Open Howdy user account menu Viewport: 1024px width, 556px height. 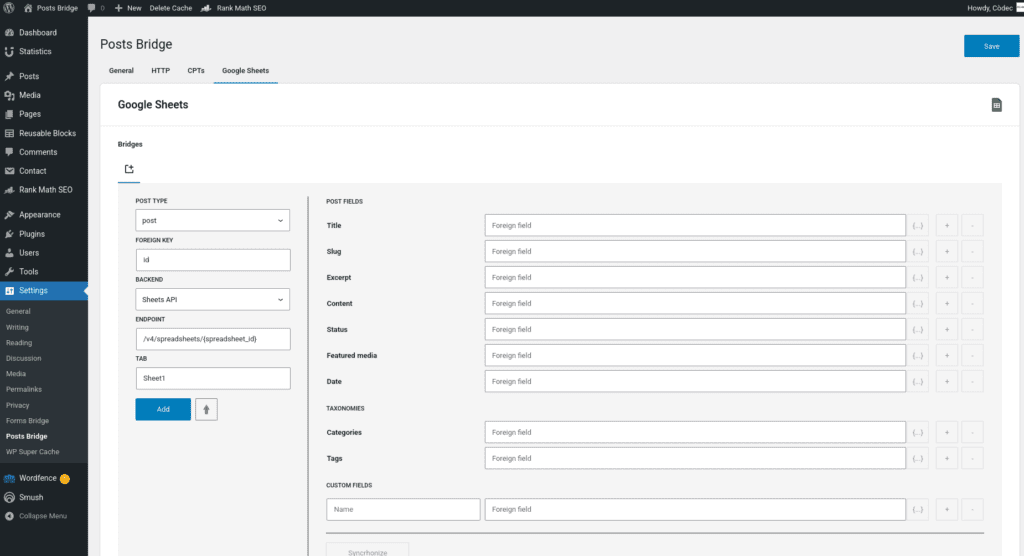[x=993, y=8]
